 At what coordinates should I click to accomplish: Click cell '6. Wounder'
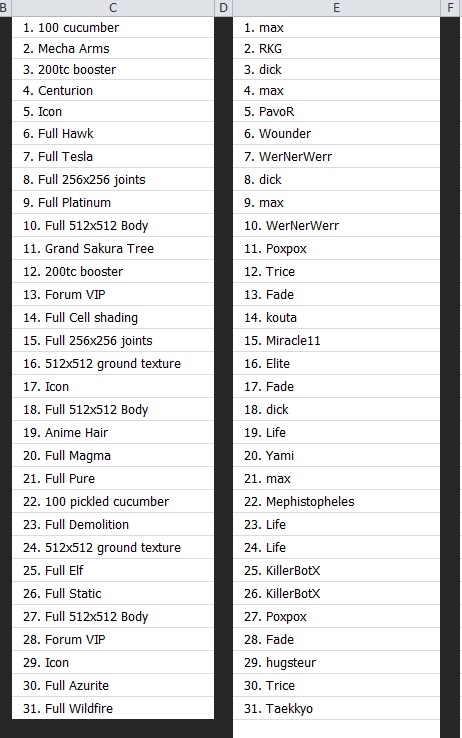(x=336, y=134)
